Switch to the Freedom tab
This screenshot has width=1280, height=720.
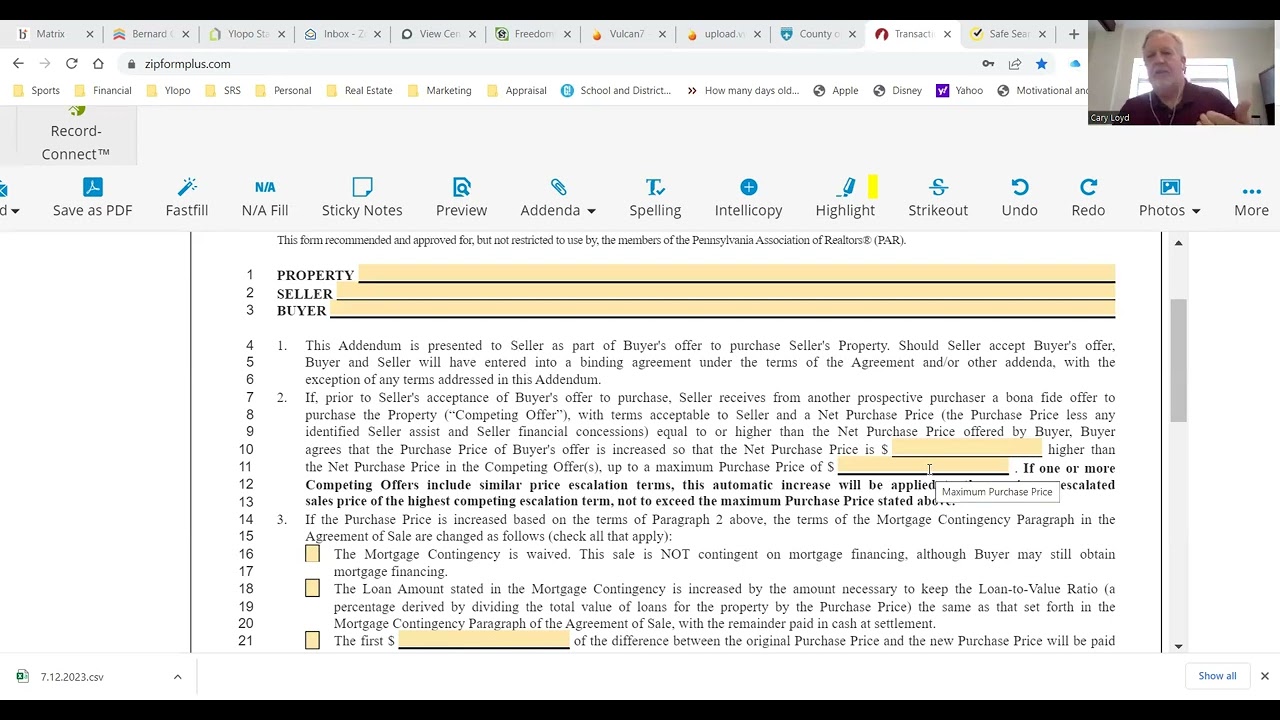coord(532,34)
